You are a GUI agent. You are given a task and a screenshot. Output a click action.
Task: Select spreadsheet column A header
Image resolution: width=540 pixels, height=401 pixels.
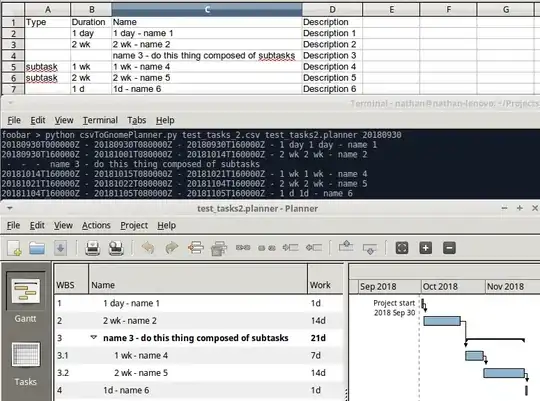pyautogui.click(x=48, y=10)
